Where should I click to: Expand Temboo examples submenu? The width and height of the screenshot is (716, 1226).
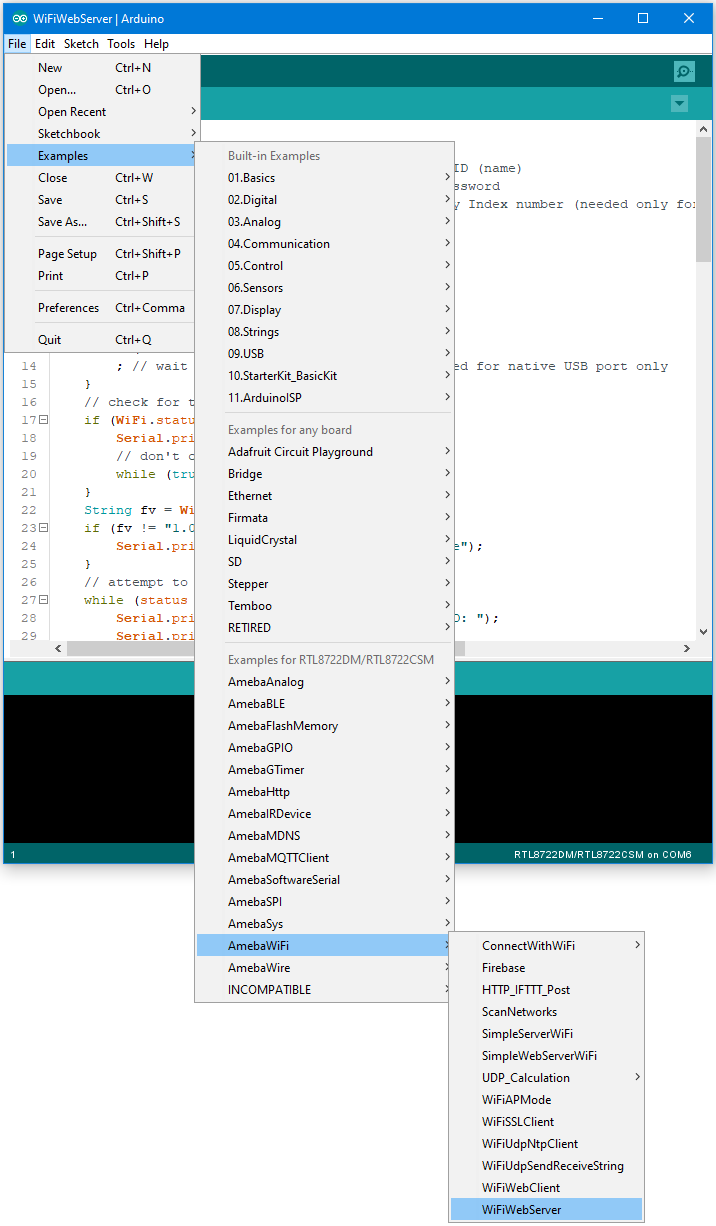point(325,606)
